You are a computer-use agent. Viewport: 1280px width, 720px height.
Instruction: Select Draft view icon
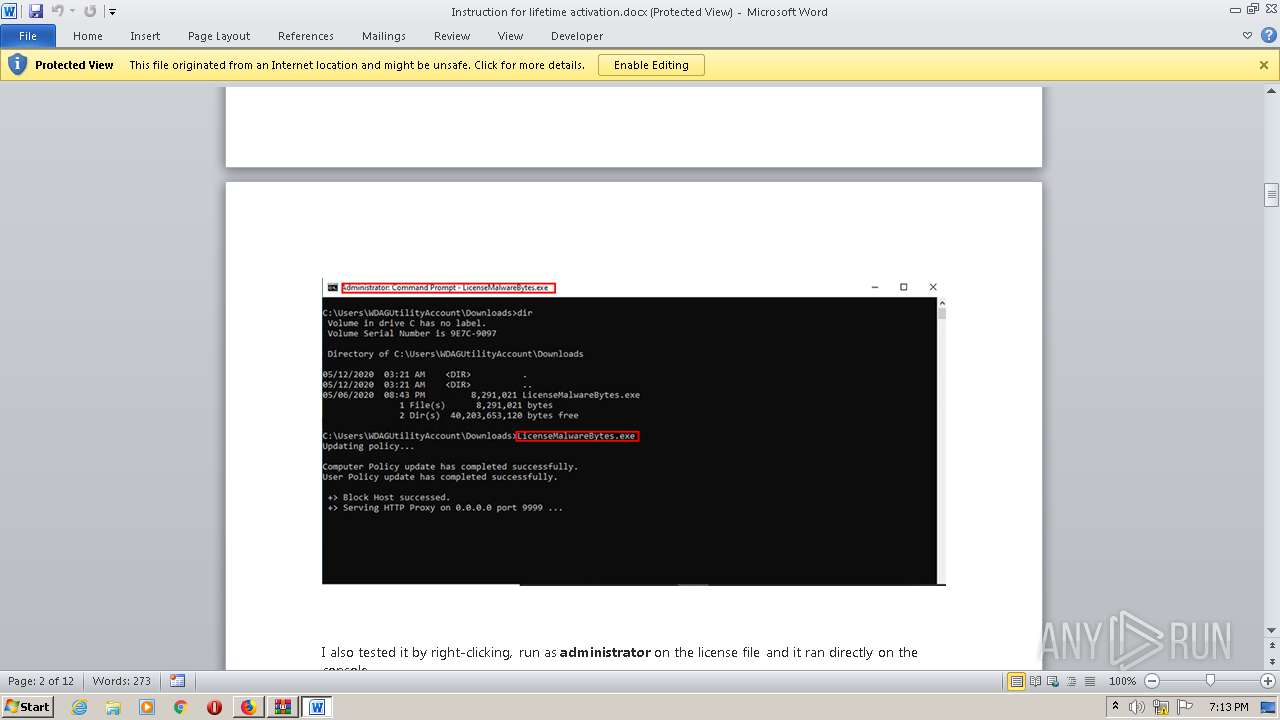pos(1089,681)
